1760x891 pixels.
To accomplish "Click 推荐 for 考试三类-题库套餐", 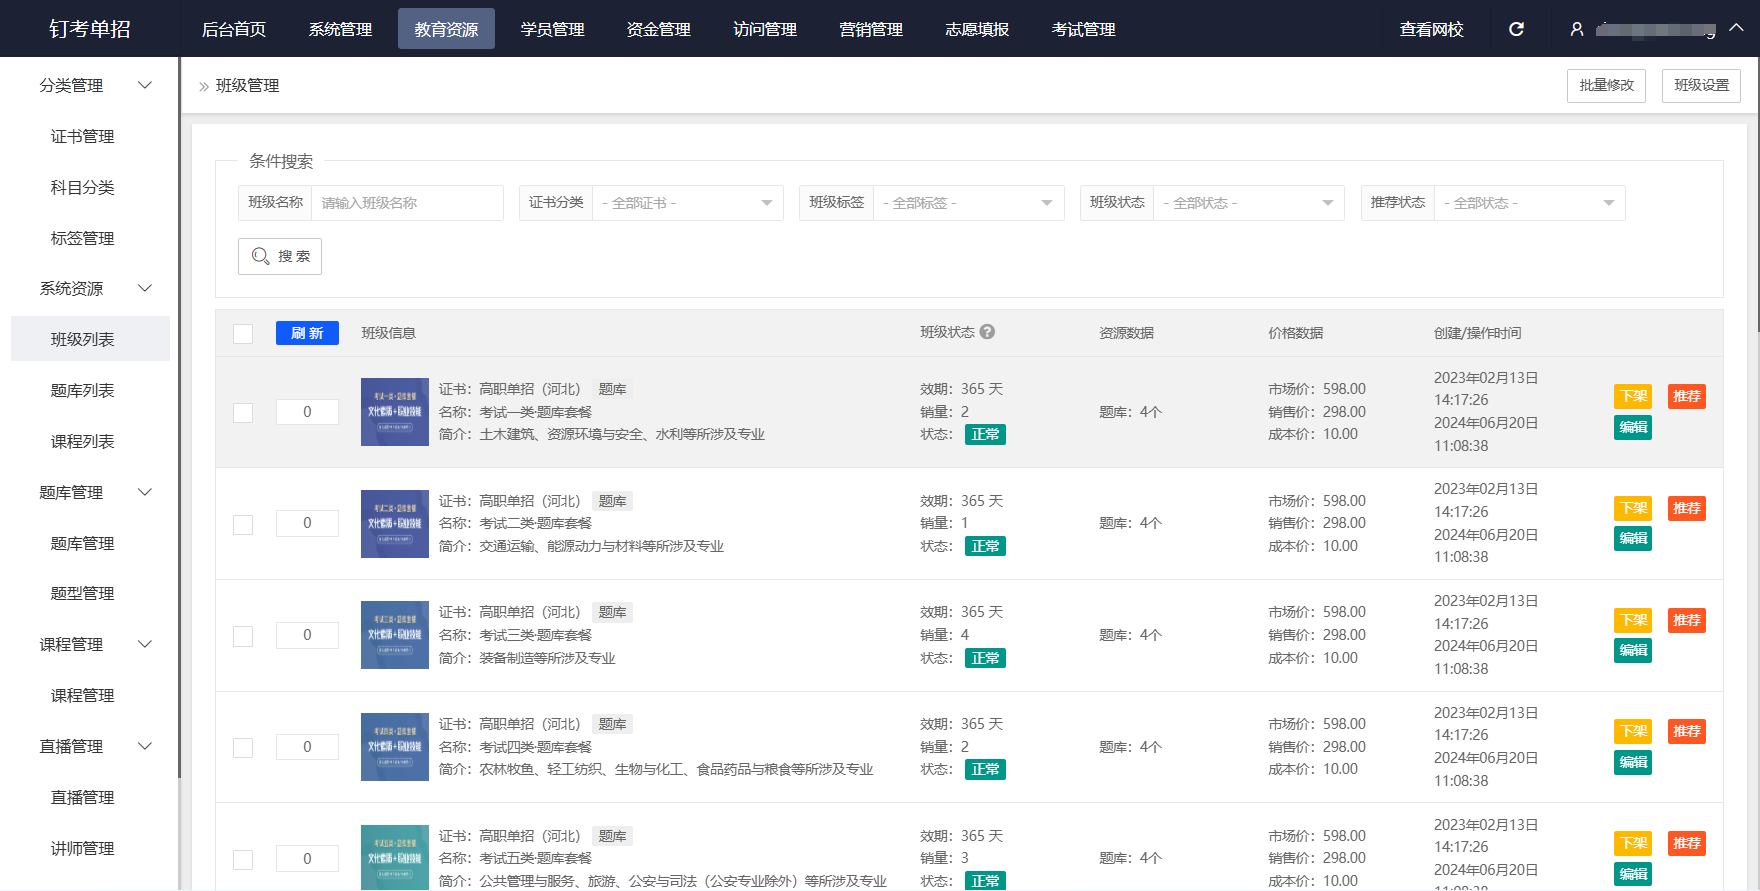I will [1687, 620].
